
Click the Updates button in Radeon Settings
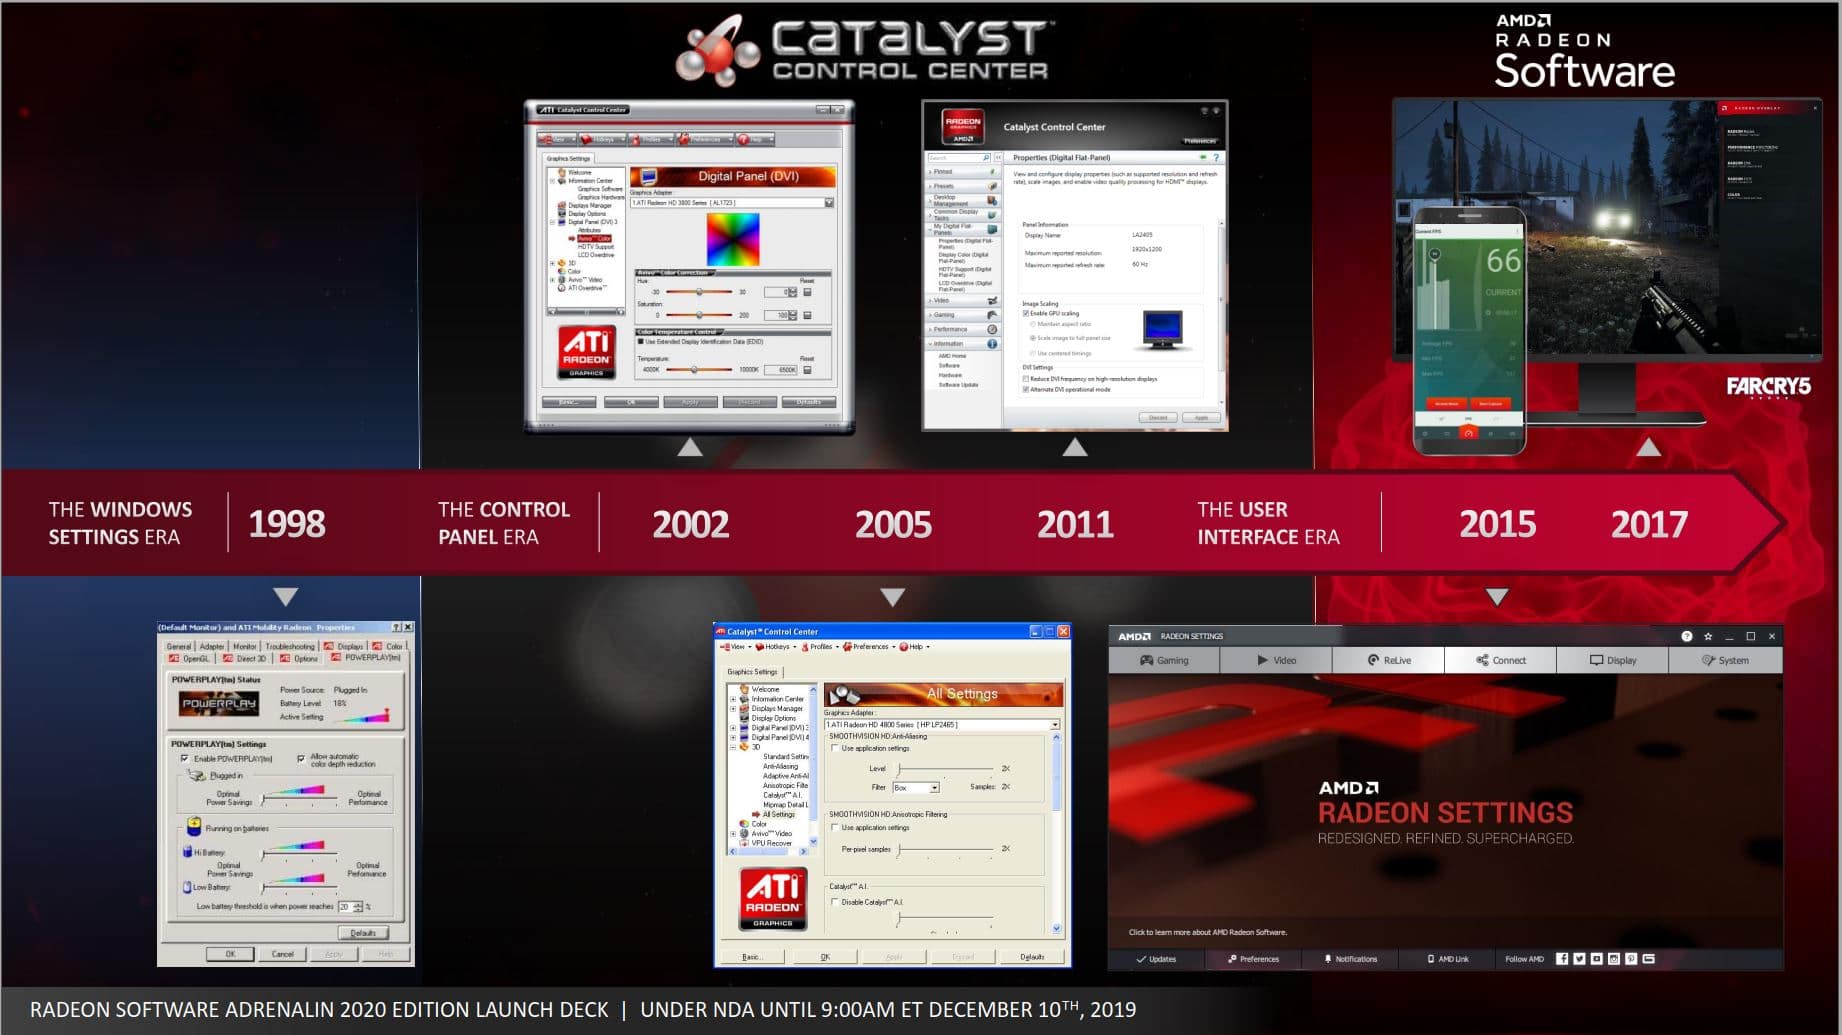coord(1156,959)
